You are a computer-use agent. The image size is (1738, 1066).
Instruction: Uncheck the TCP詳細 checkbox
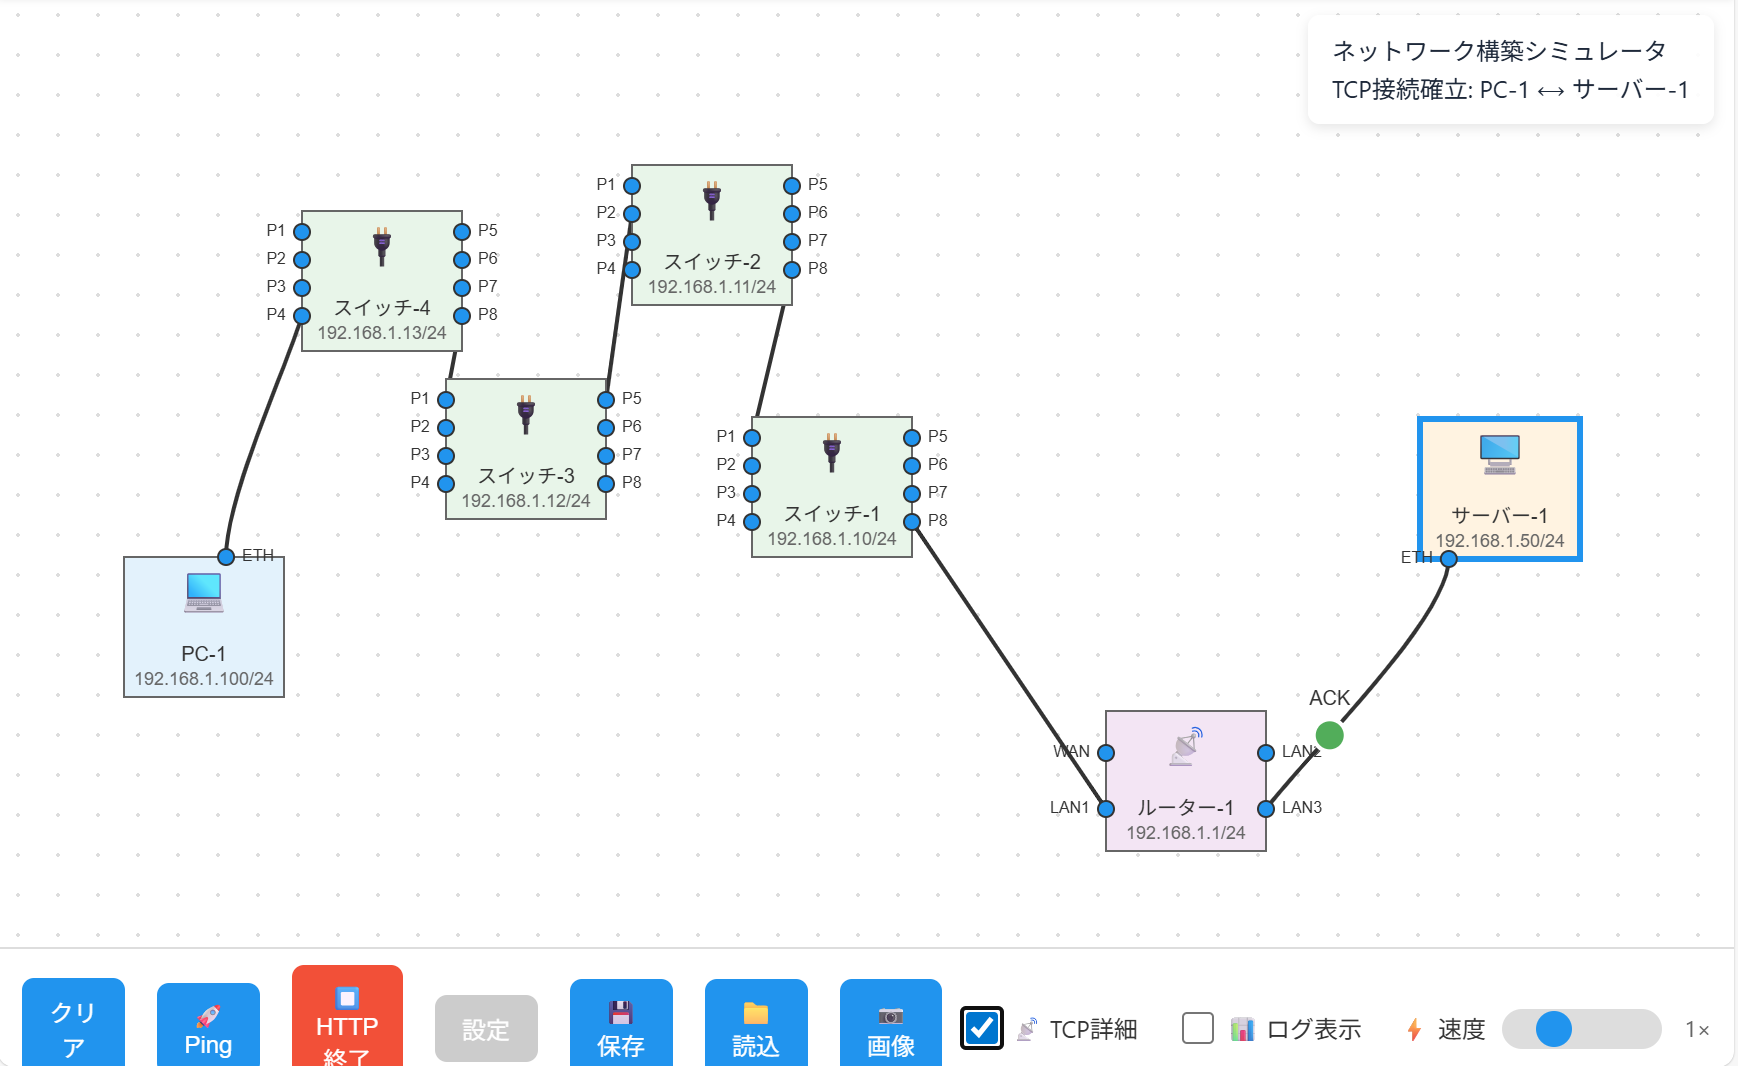pyautogui.click(x=982, y=1028)
